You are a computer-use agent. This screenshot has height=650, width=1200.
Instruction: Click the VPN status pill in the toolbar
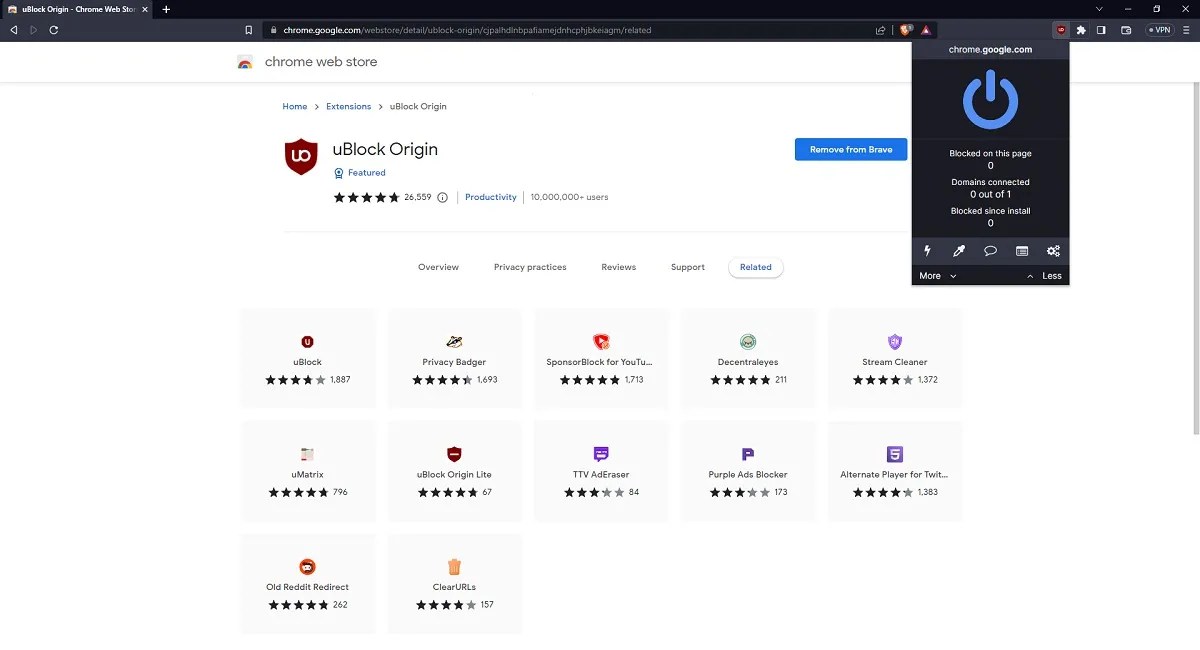coord(1159,30)
